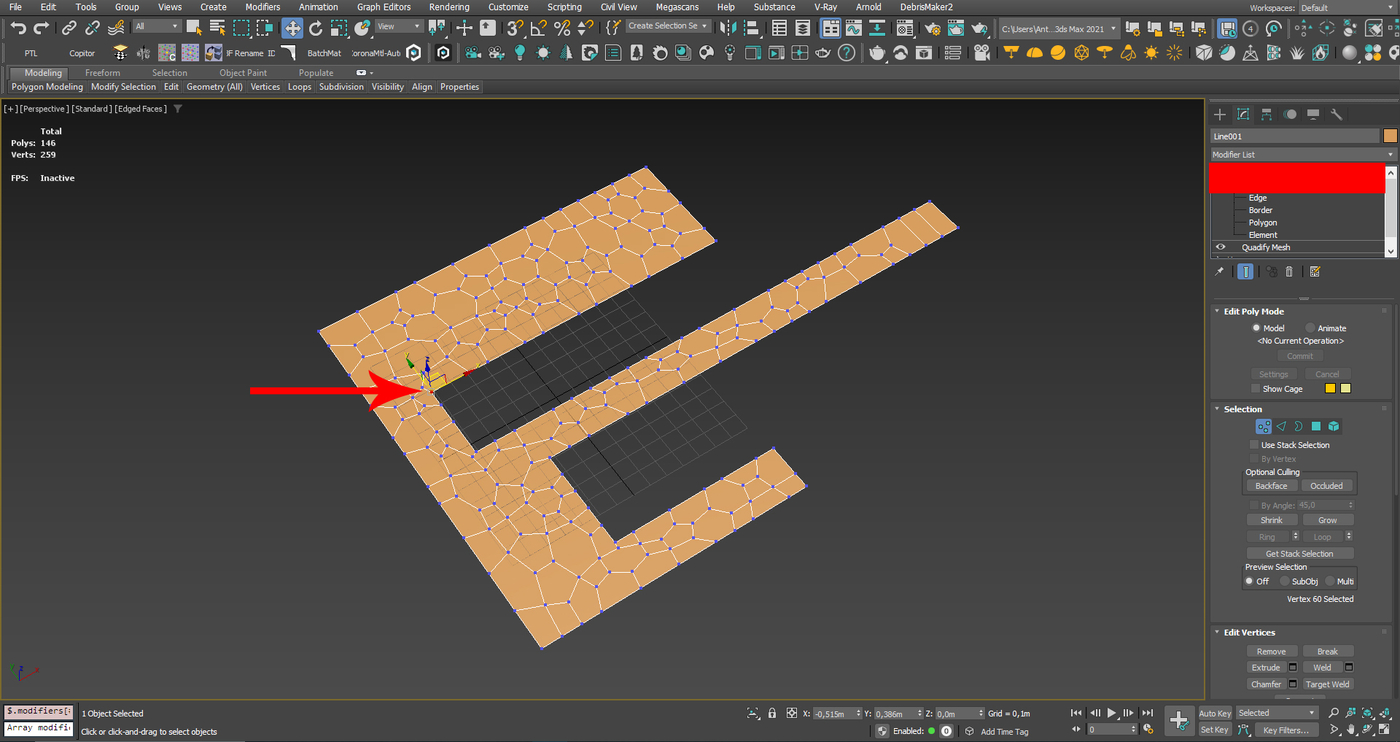Select the Animate radio button

click(x=1311, y=328)
